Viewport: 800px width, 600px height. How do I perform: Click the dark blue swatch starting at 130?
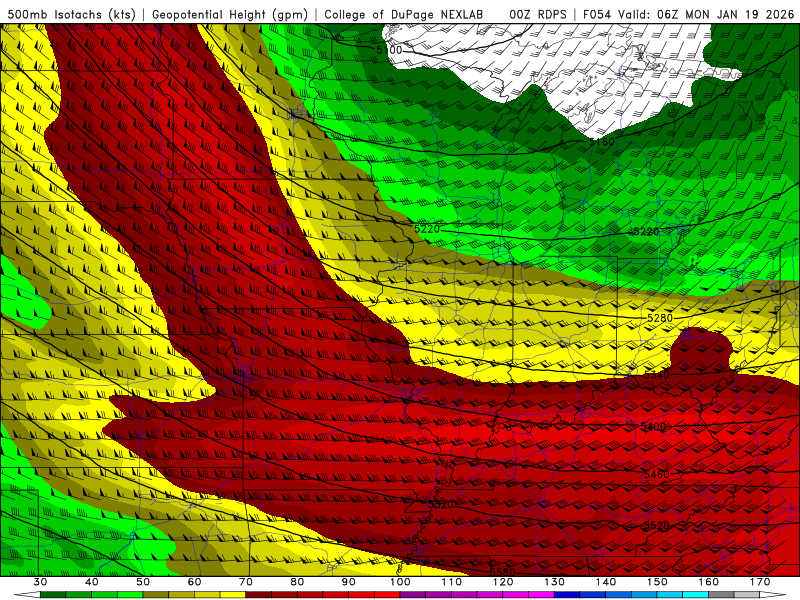click(567, 595)
